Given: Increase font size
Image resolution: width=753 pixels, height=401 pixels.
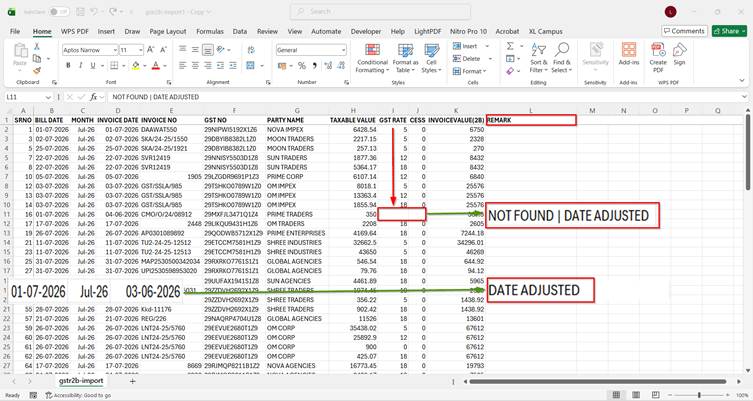Looking at the screenshot, I should [x=151, y=49].
